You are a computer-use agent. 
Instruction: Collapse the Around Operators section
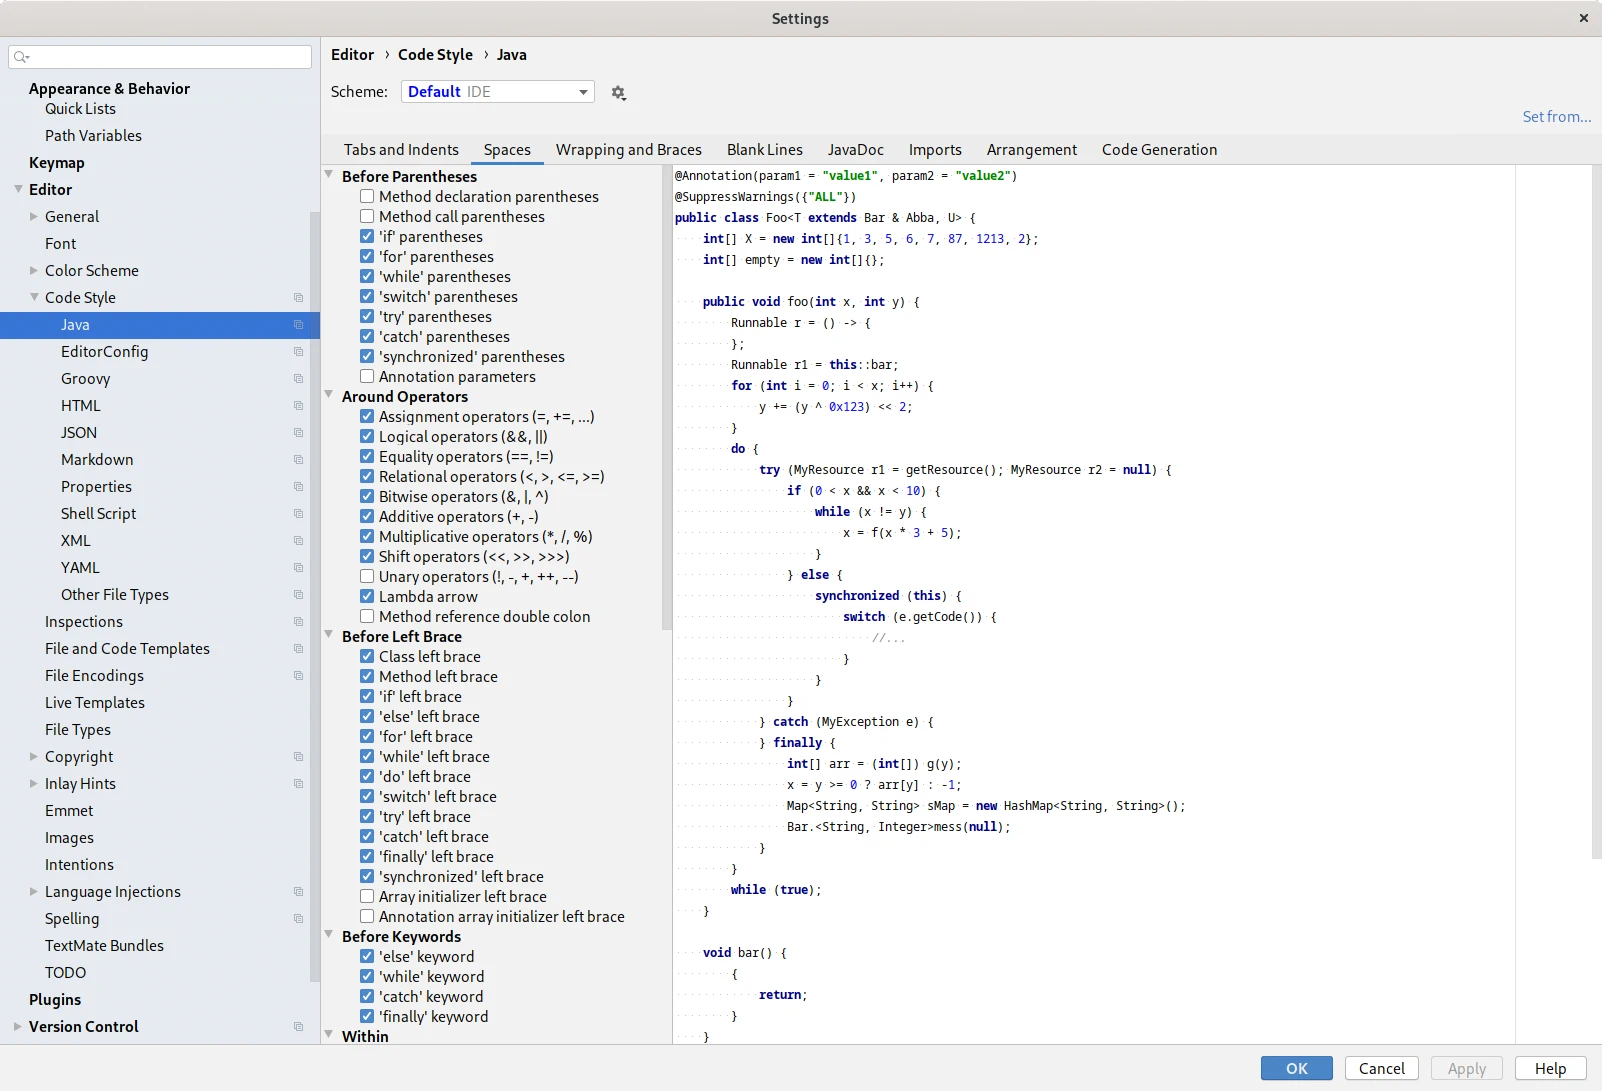(x=329, y=396)
